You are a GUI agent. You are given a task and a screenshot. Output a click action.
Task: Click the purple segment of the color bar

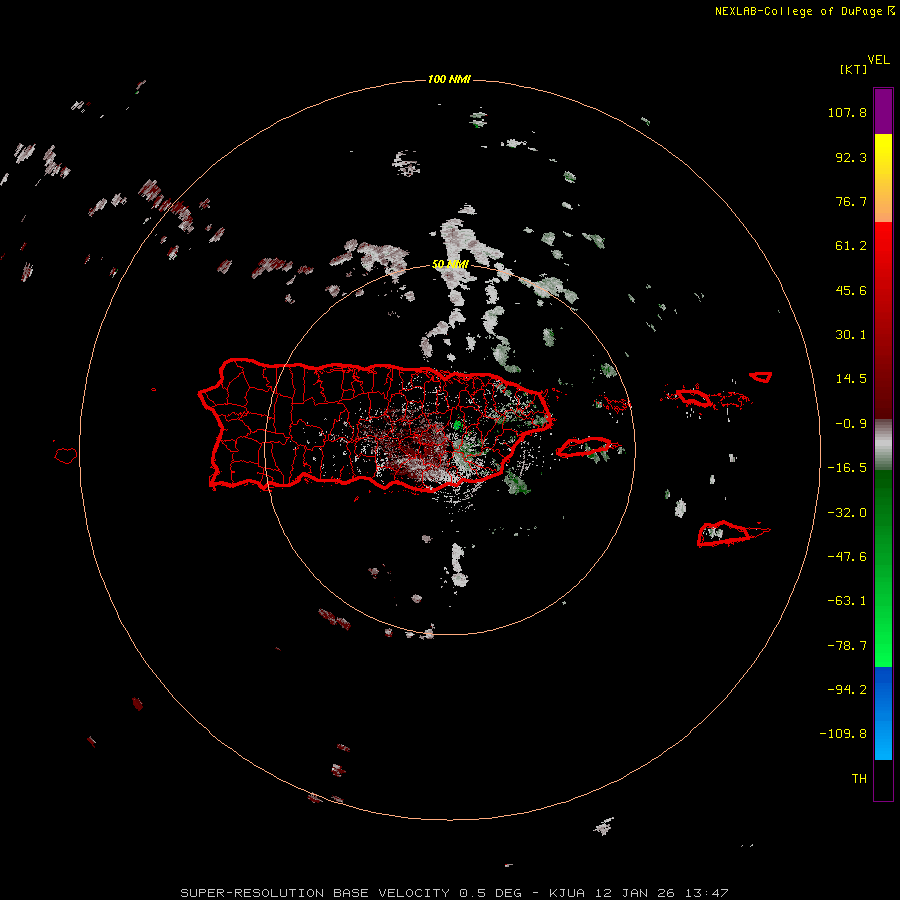pyautogui.click(x=883, y=111)
